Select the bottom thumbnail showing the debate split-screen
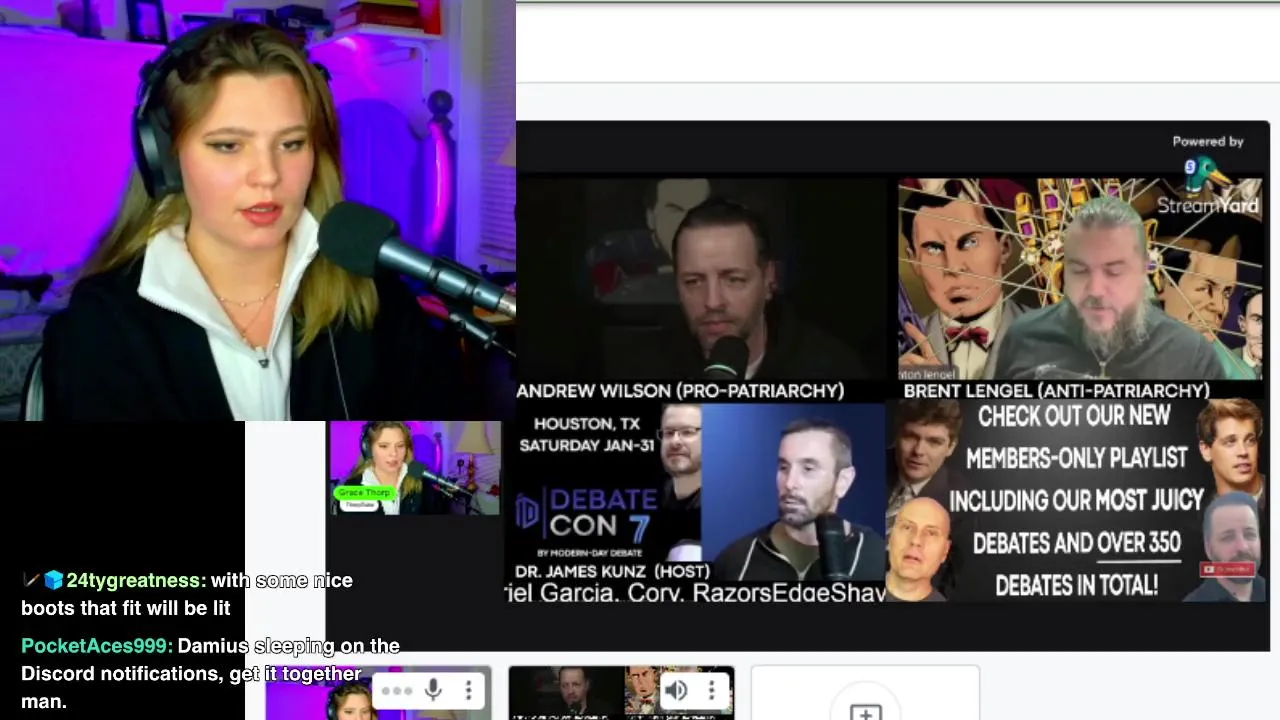 click(621, 693)
